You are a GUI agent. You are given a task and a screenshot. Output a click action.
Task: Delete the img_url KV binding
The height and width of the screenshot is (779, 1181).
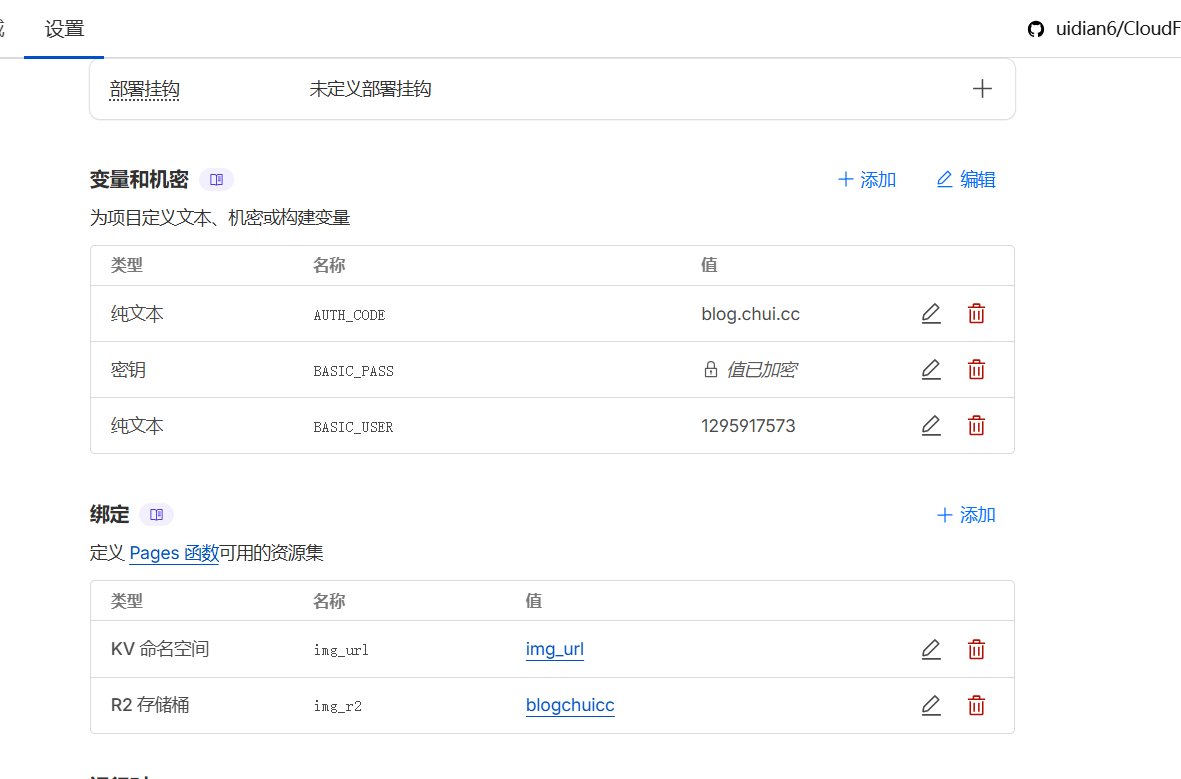point(976,649)
